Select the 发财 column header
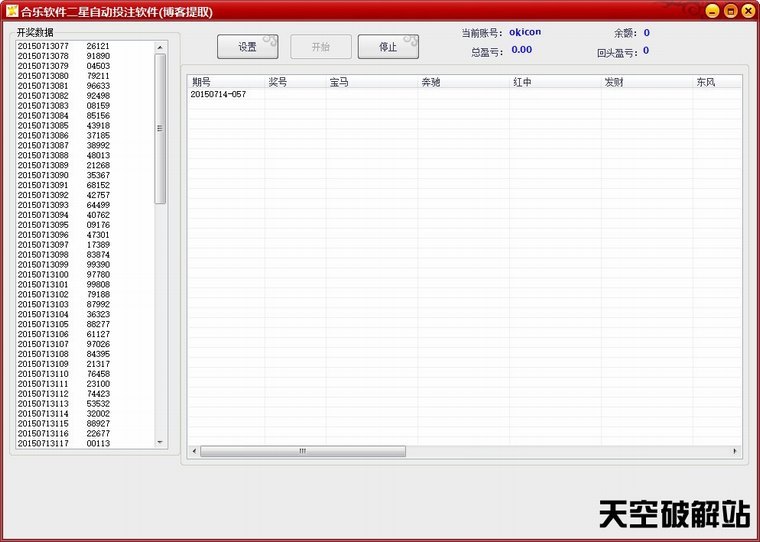This screenshot has width=760, height=542. (646, 82)
